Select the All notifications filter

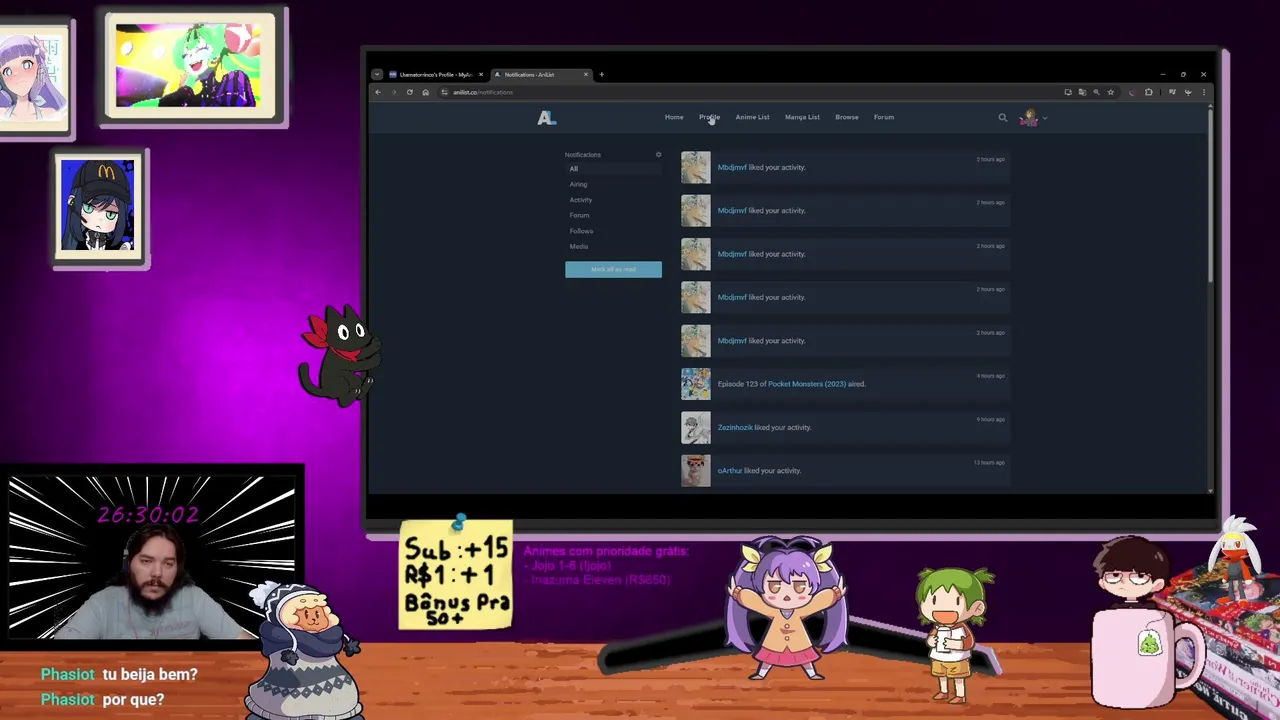point(613,169)
